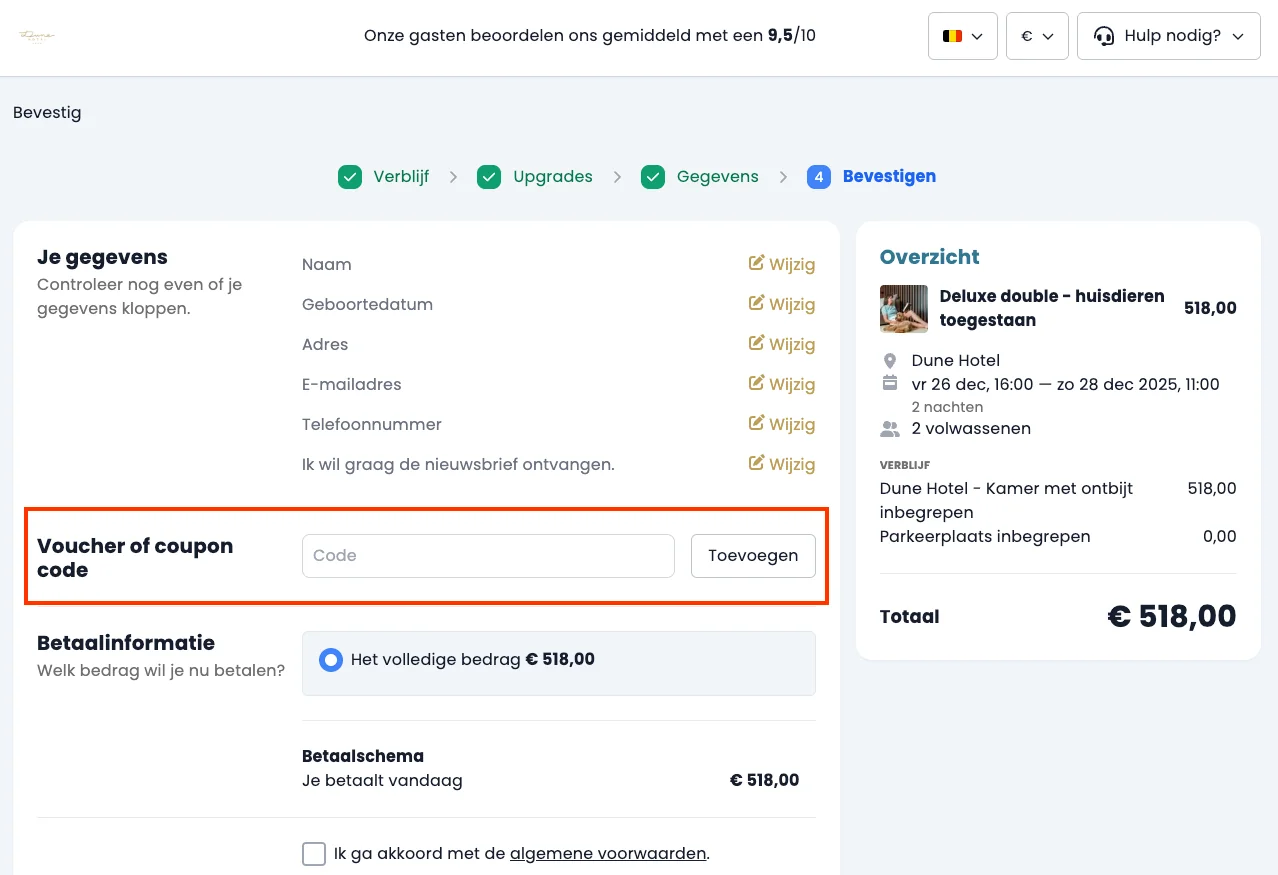Click the pencil icon for Telefoonnummer

click(x=757, y=424)
